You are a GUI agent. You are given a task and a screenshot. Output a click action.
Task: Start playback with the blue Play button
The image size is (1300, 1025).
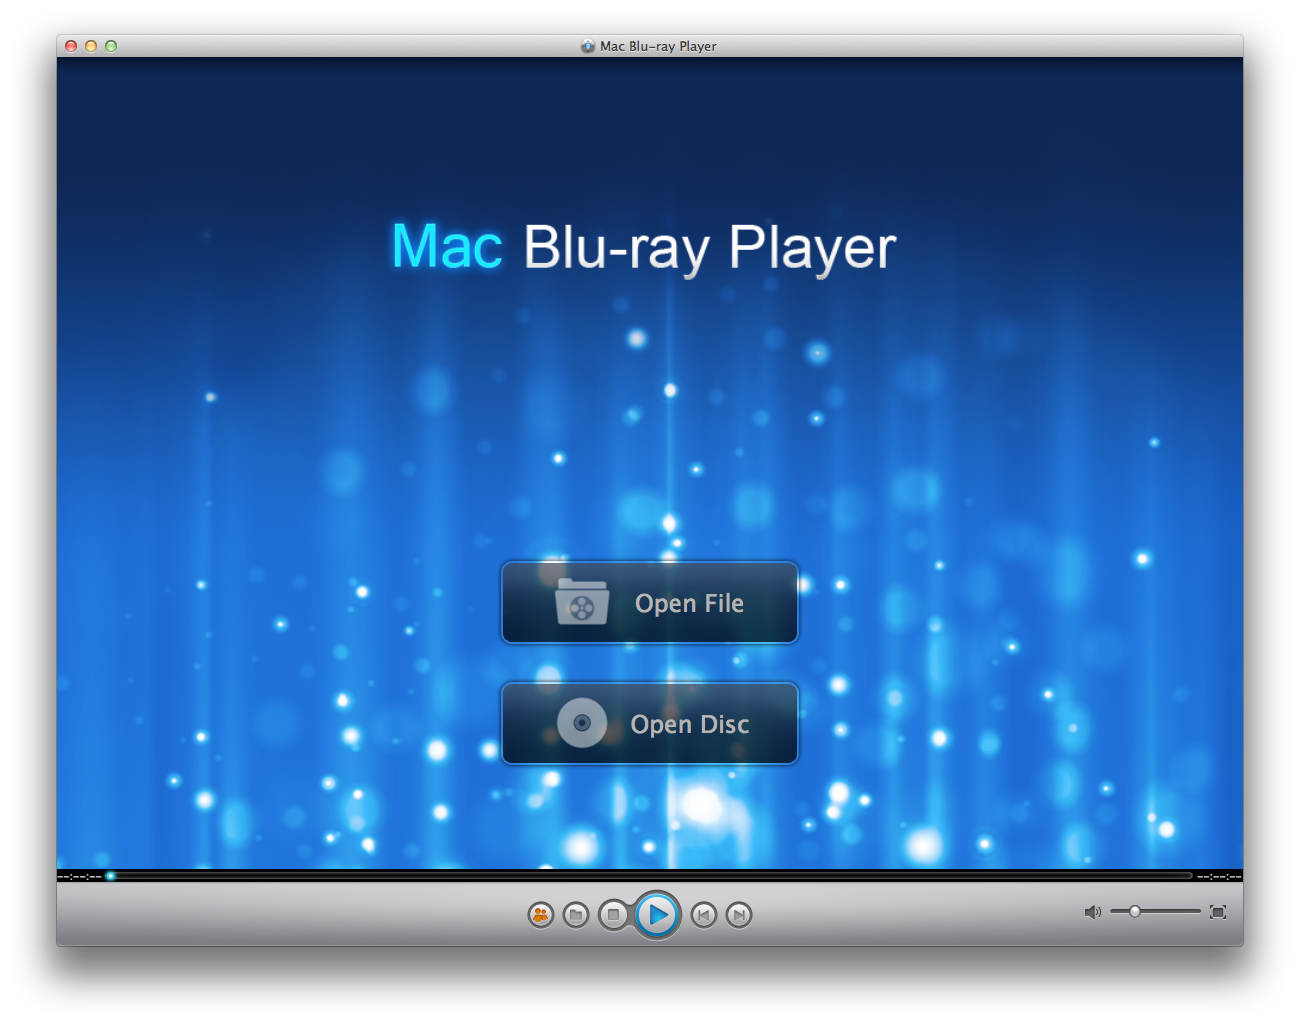pyautogui.click(x=657, y=914)
